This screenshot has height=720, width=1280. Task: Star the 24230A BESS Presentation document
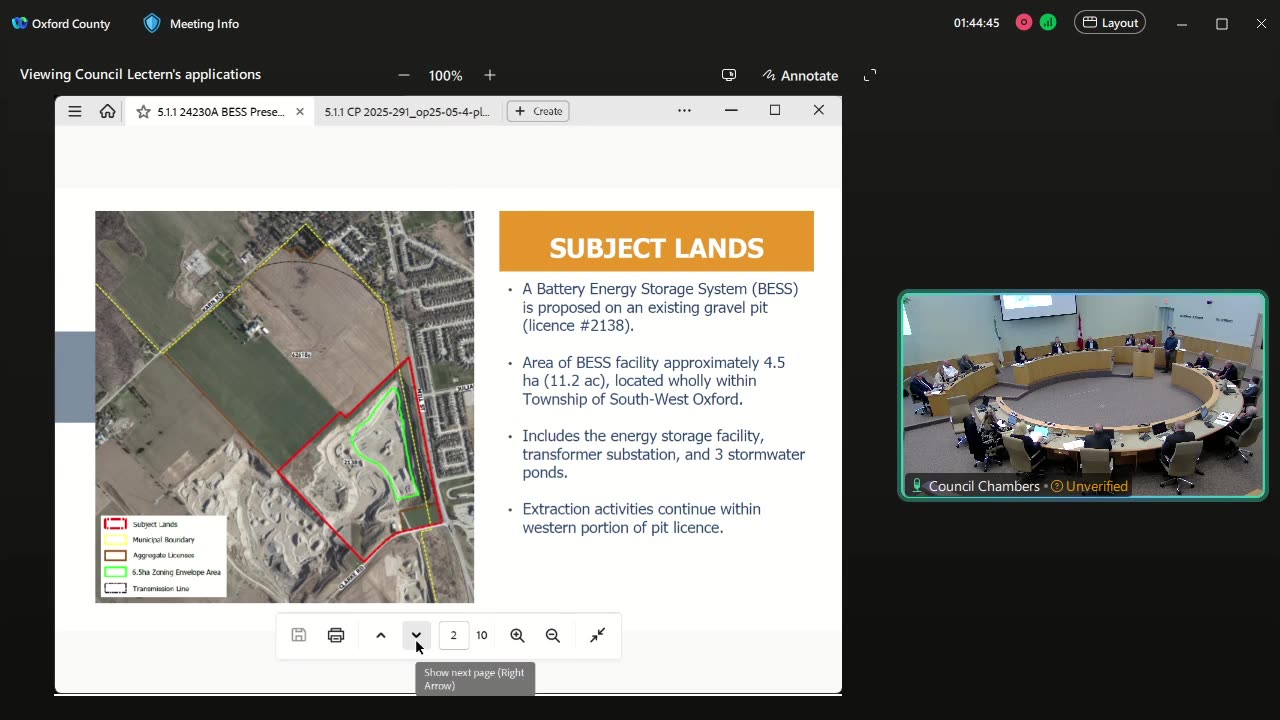(143, 112)
